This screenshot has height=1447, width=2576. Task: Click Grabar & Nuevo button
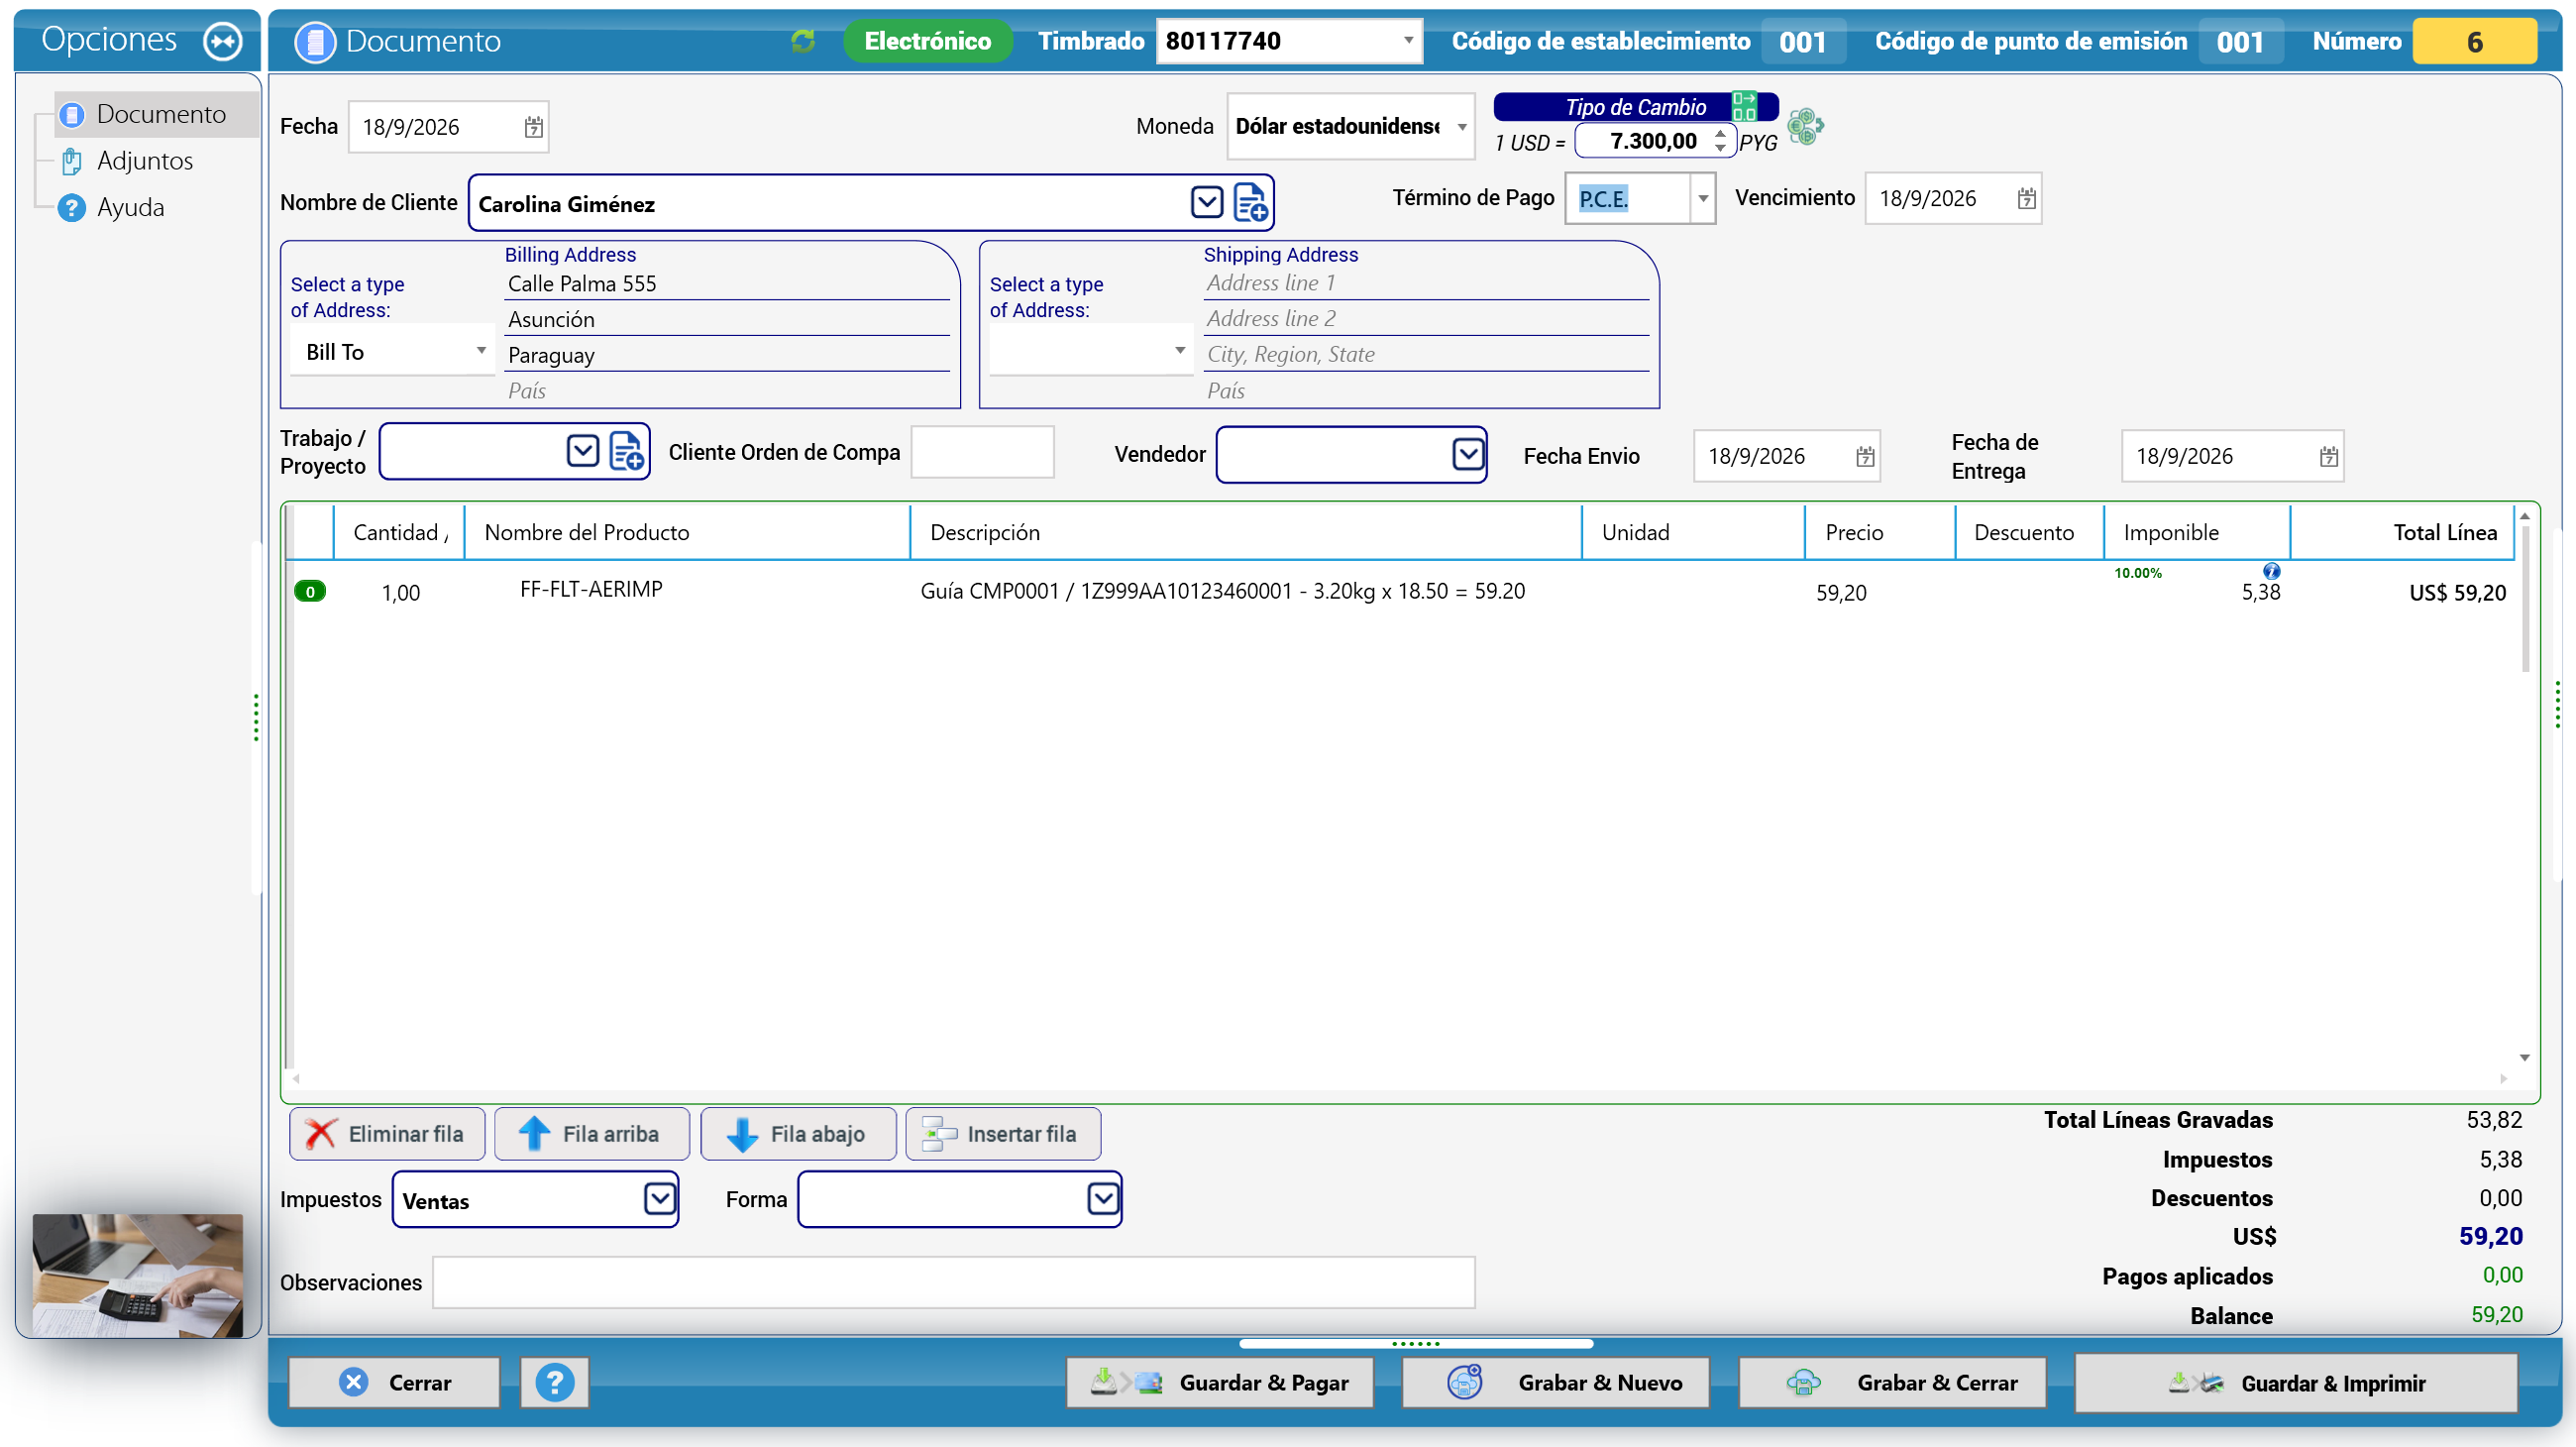point(1556,1382)
